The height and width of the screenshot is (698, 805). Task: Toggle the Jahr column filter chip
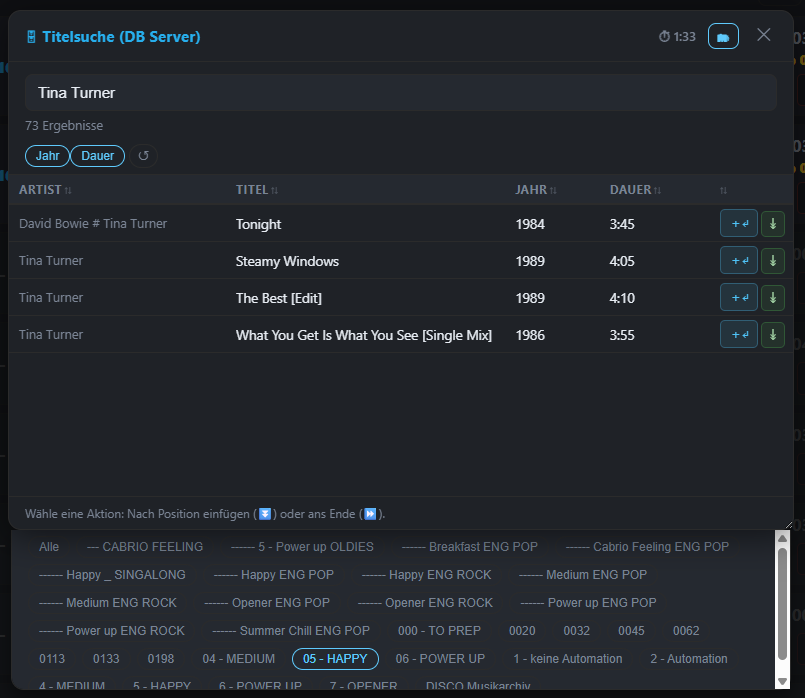tap(47, 156)
